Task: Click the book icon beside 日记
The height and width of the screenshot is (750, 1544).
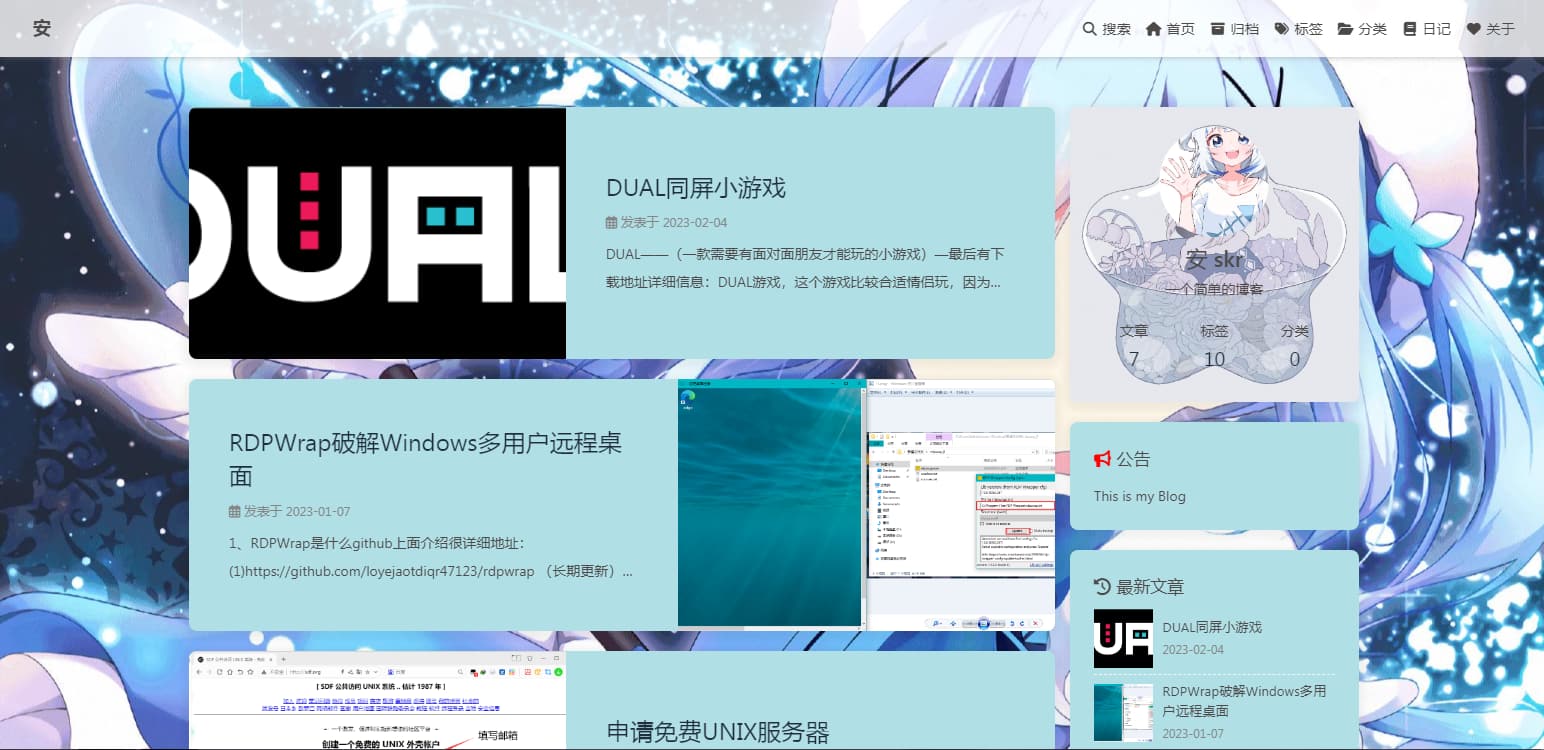Action: click(x=1410, y=29)
